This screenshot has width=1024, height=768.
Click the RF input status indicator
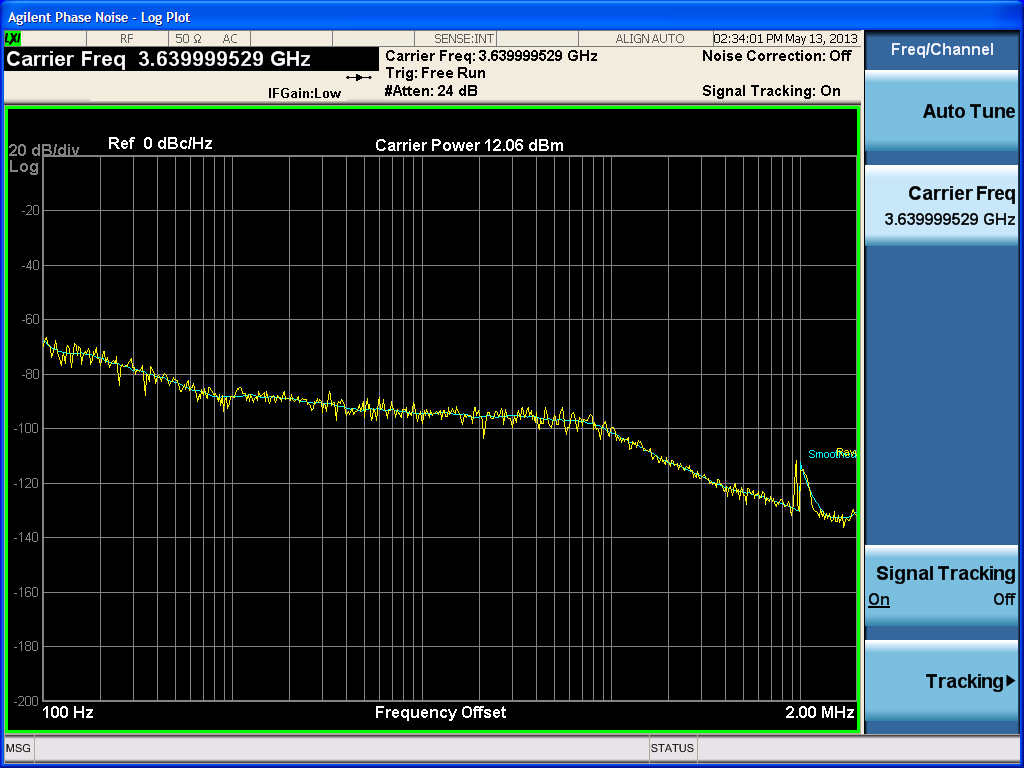pos(127,39)
